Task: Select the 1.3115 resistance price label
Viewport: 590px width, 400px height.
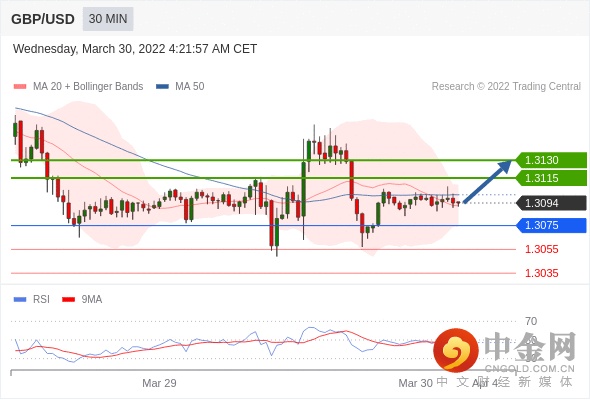Action: (x=551, y=178)
